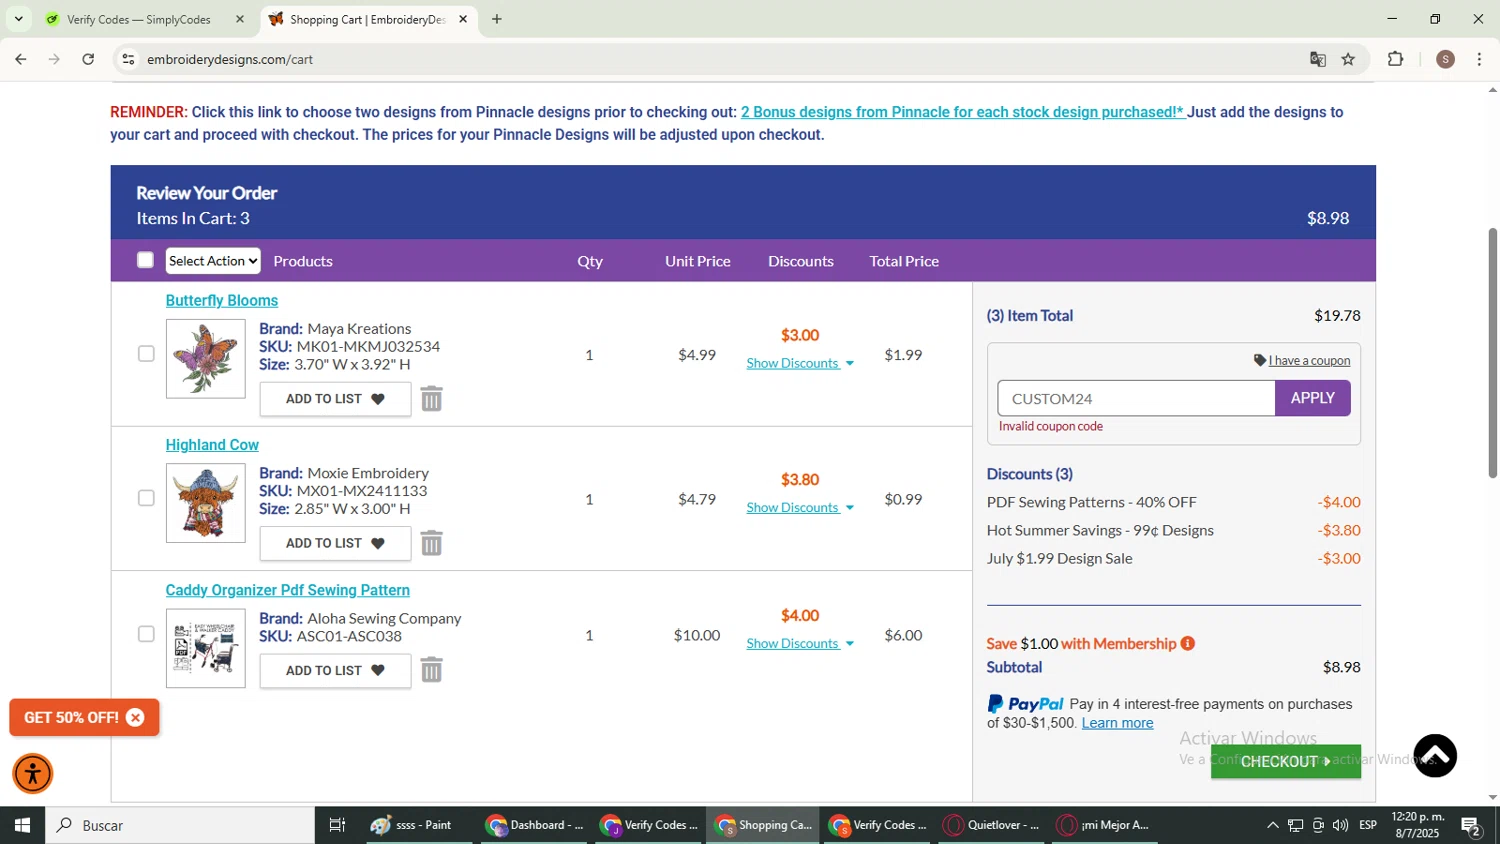Open the Butterfly Blooms product link
The image size is (1500, 844).
(222, 300)
